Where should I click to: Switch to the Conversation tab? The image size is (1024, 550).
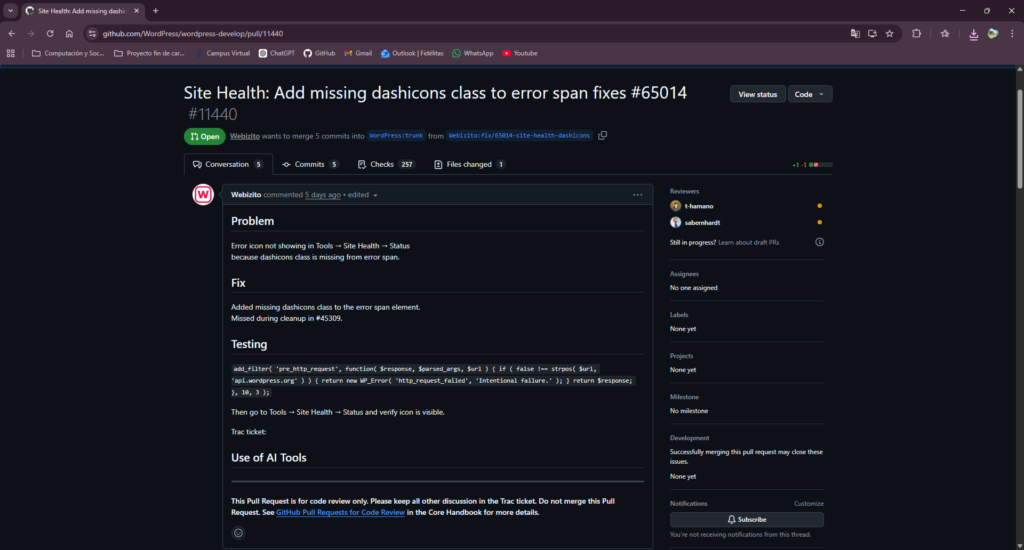[228, 165]
